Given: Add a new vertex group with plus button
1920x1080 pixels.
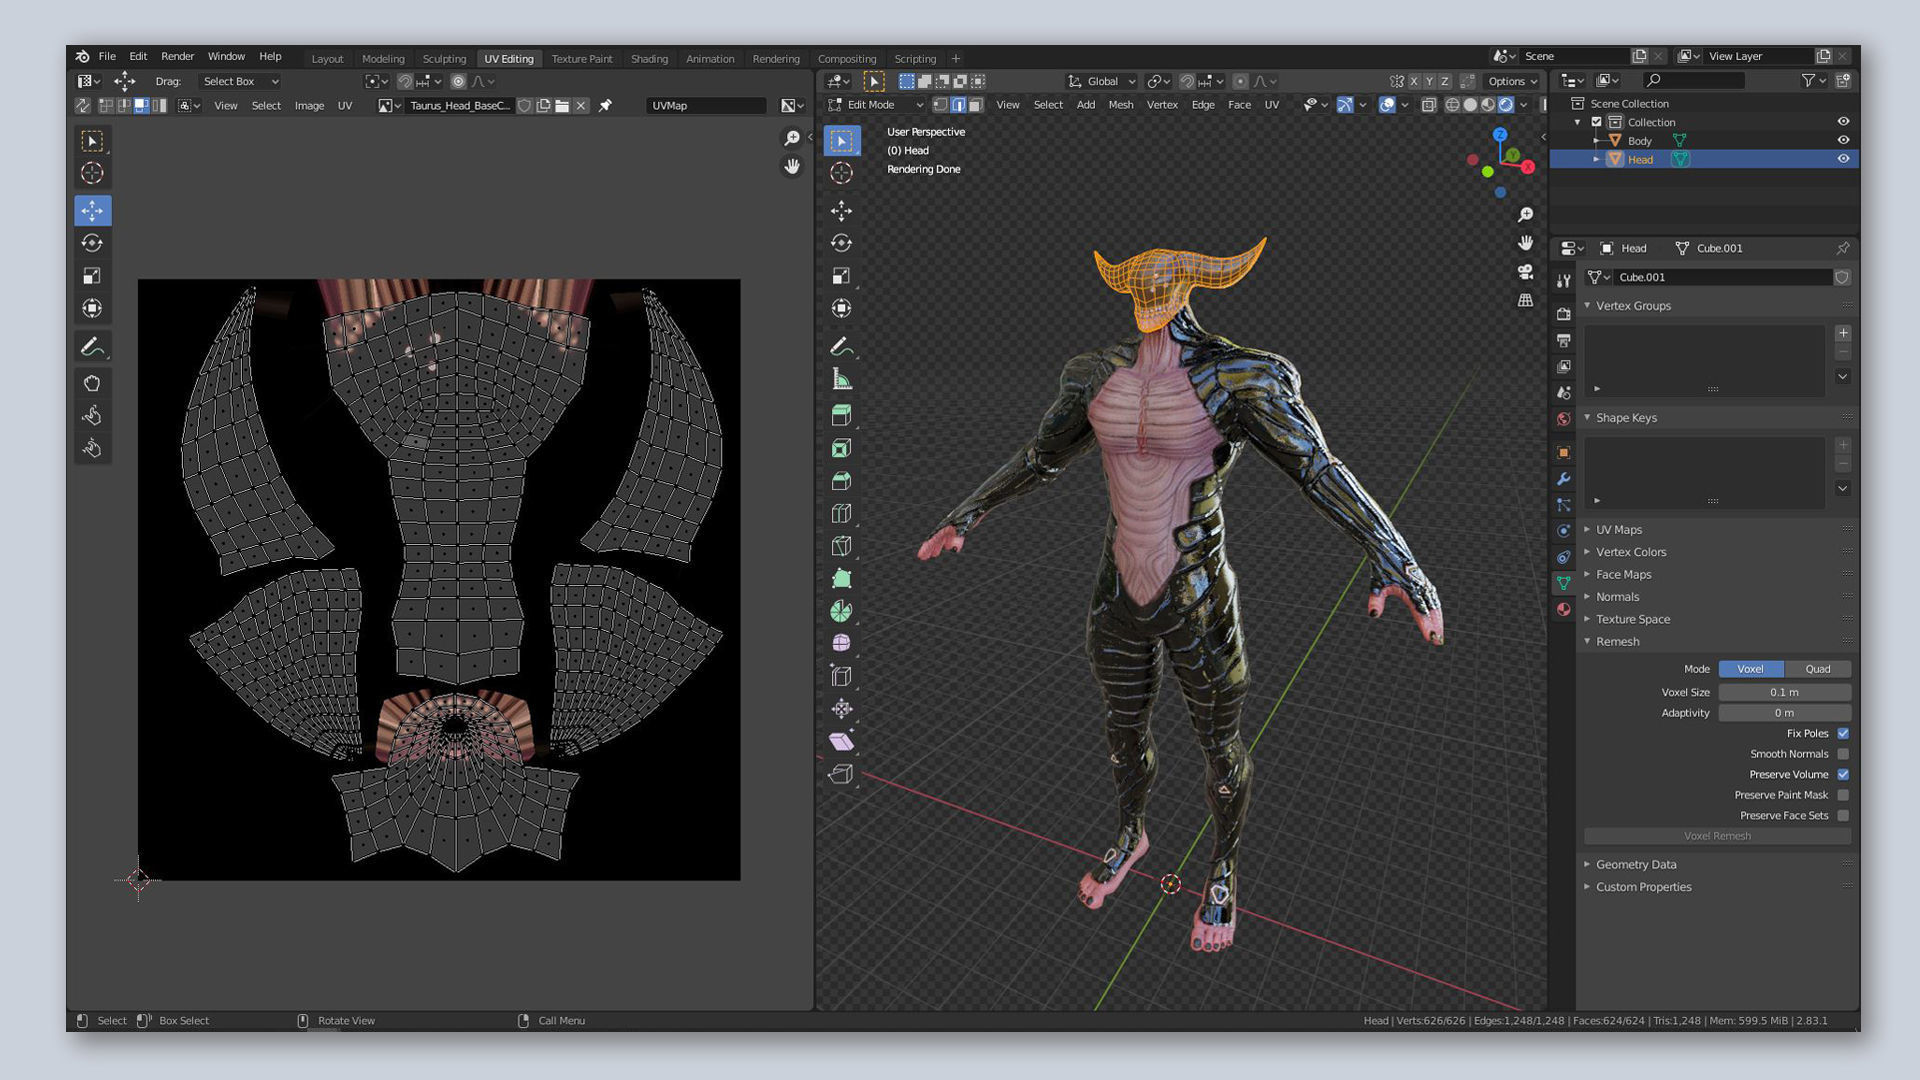Looking at the screenshot, I should pyautogui.click(x=1843, y=333).
